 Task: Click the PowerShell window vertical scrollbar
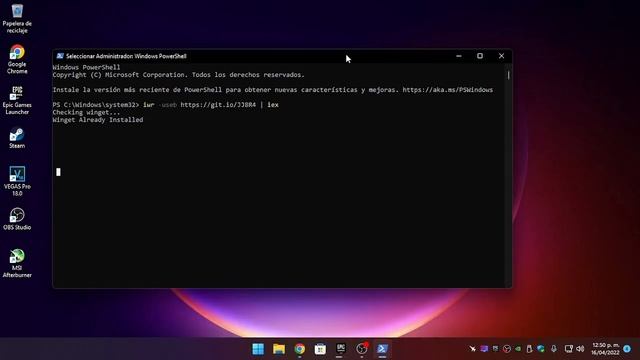pyautogui.click(x=508, y=175)
